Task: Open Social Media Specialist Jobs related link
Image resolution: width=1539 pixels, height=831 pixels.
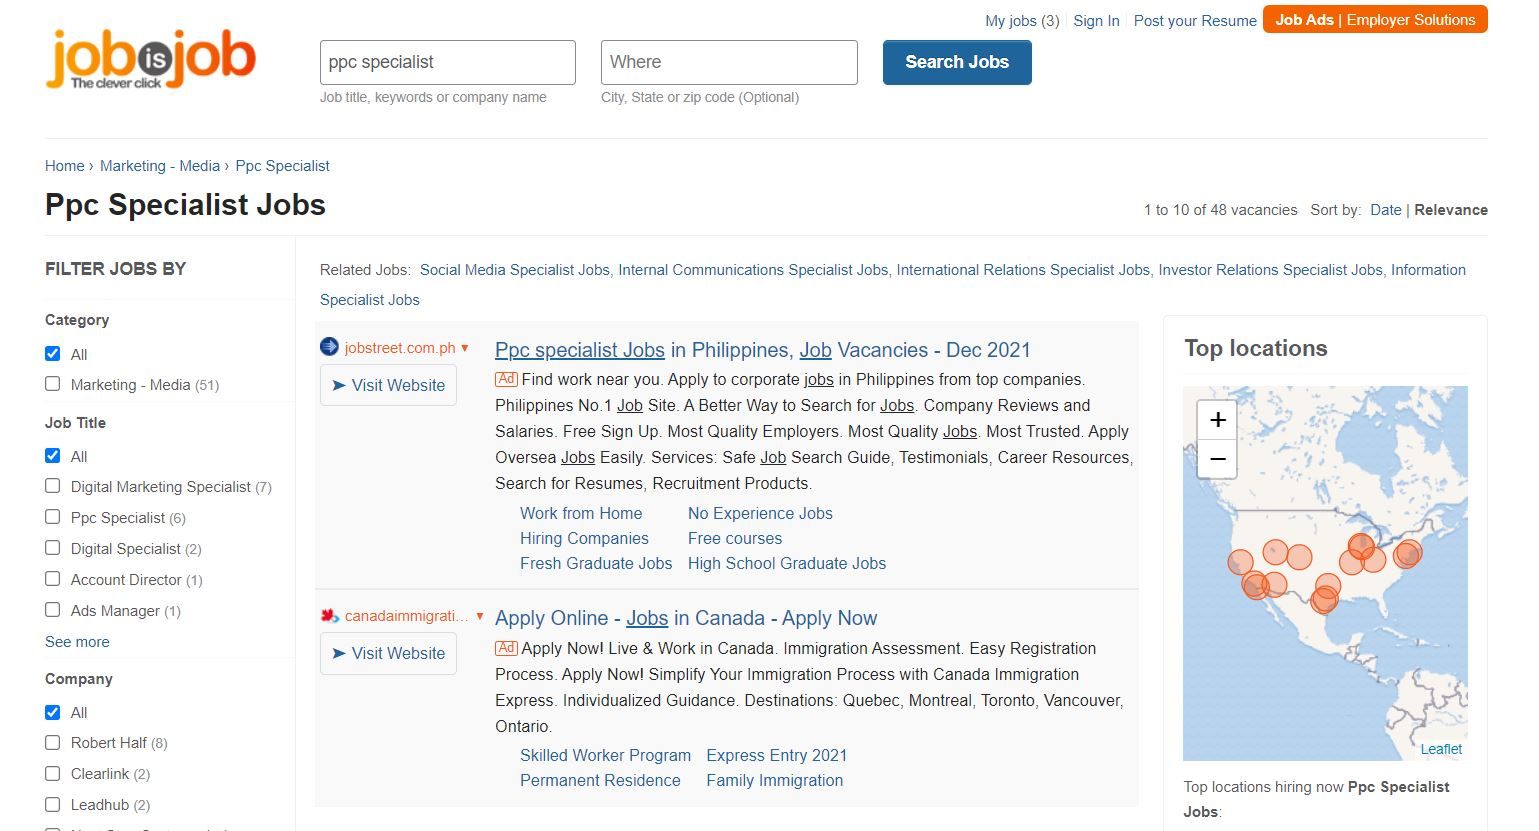Action: click(514, 270)
